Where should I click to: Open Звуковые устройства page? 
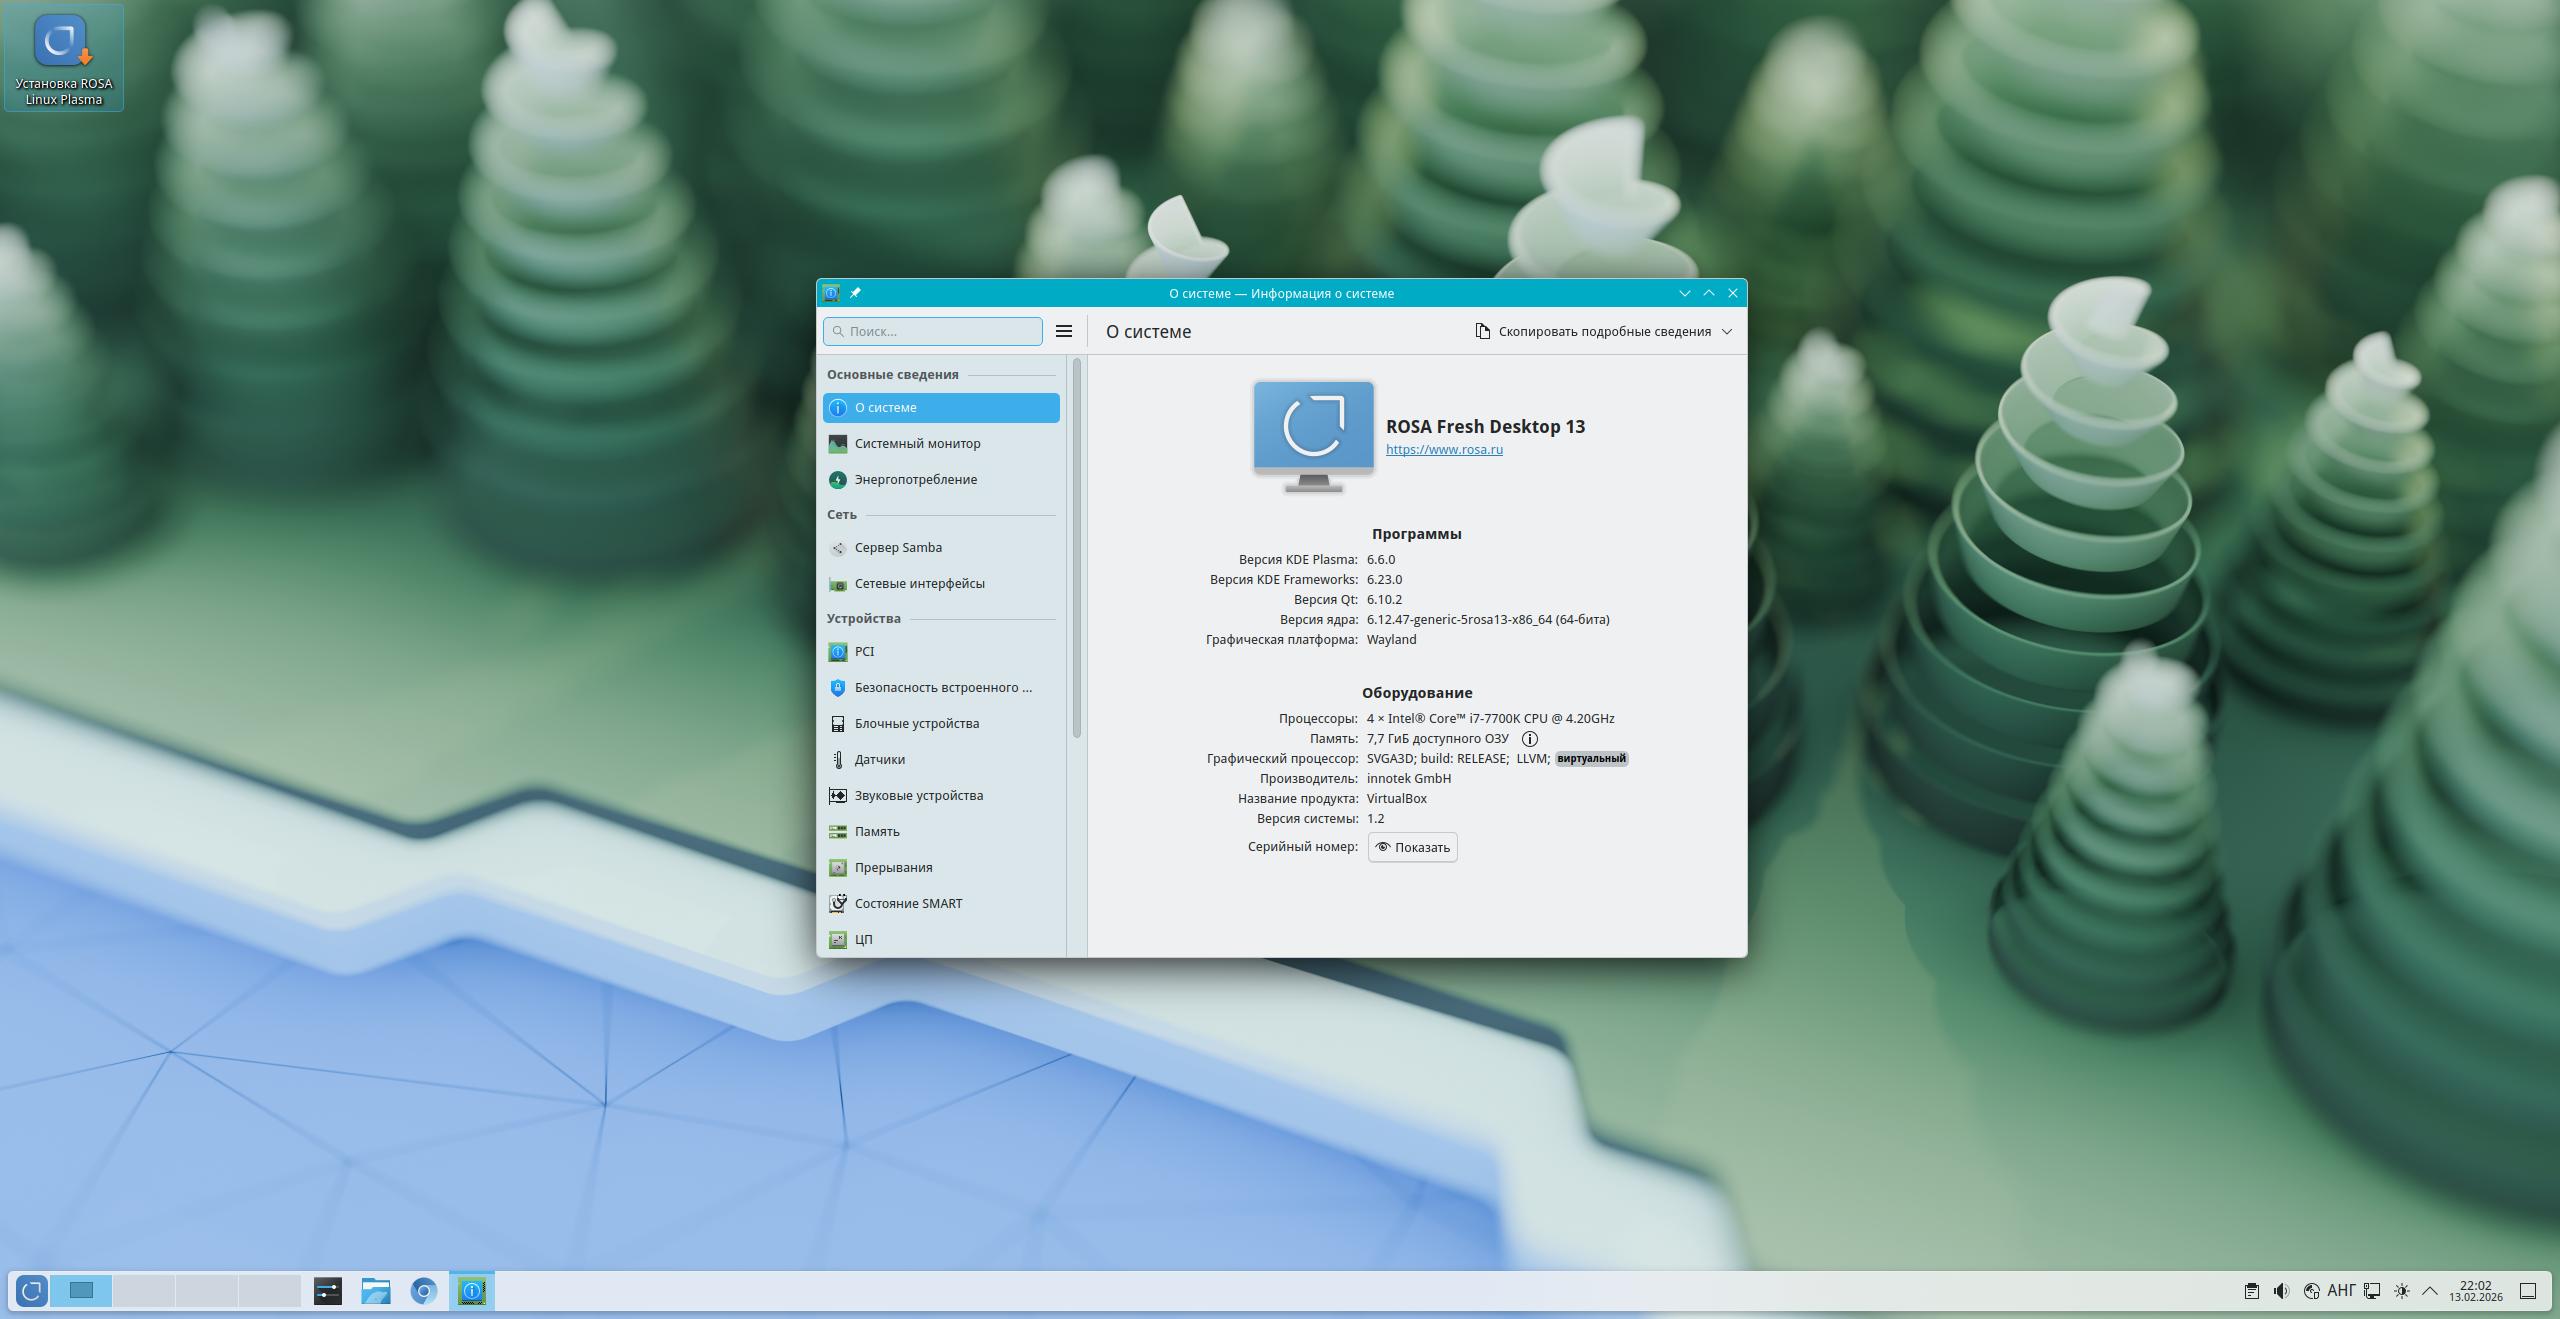[918, 795]
